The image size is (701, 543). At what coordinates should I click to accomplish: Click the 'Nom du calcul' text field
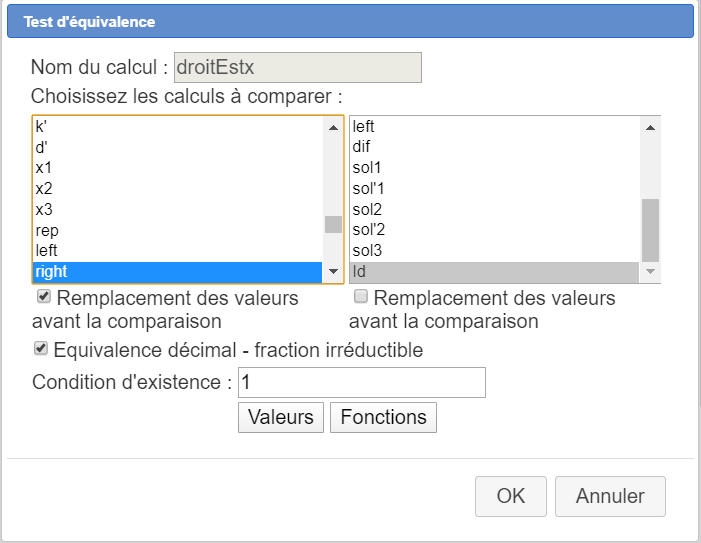[x=297, y=67]
